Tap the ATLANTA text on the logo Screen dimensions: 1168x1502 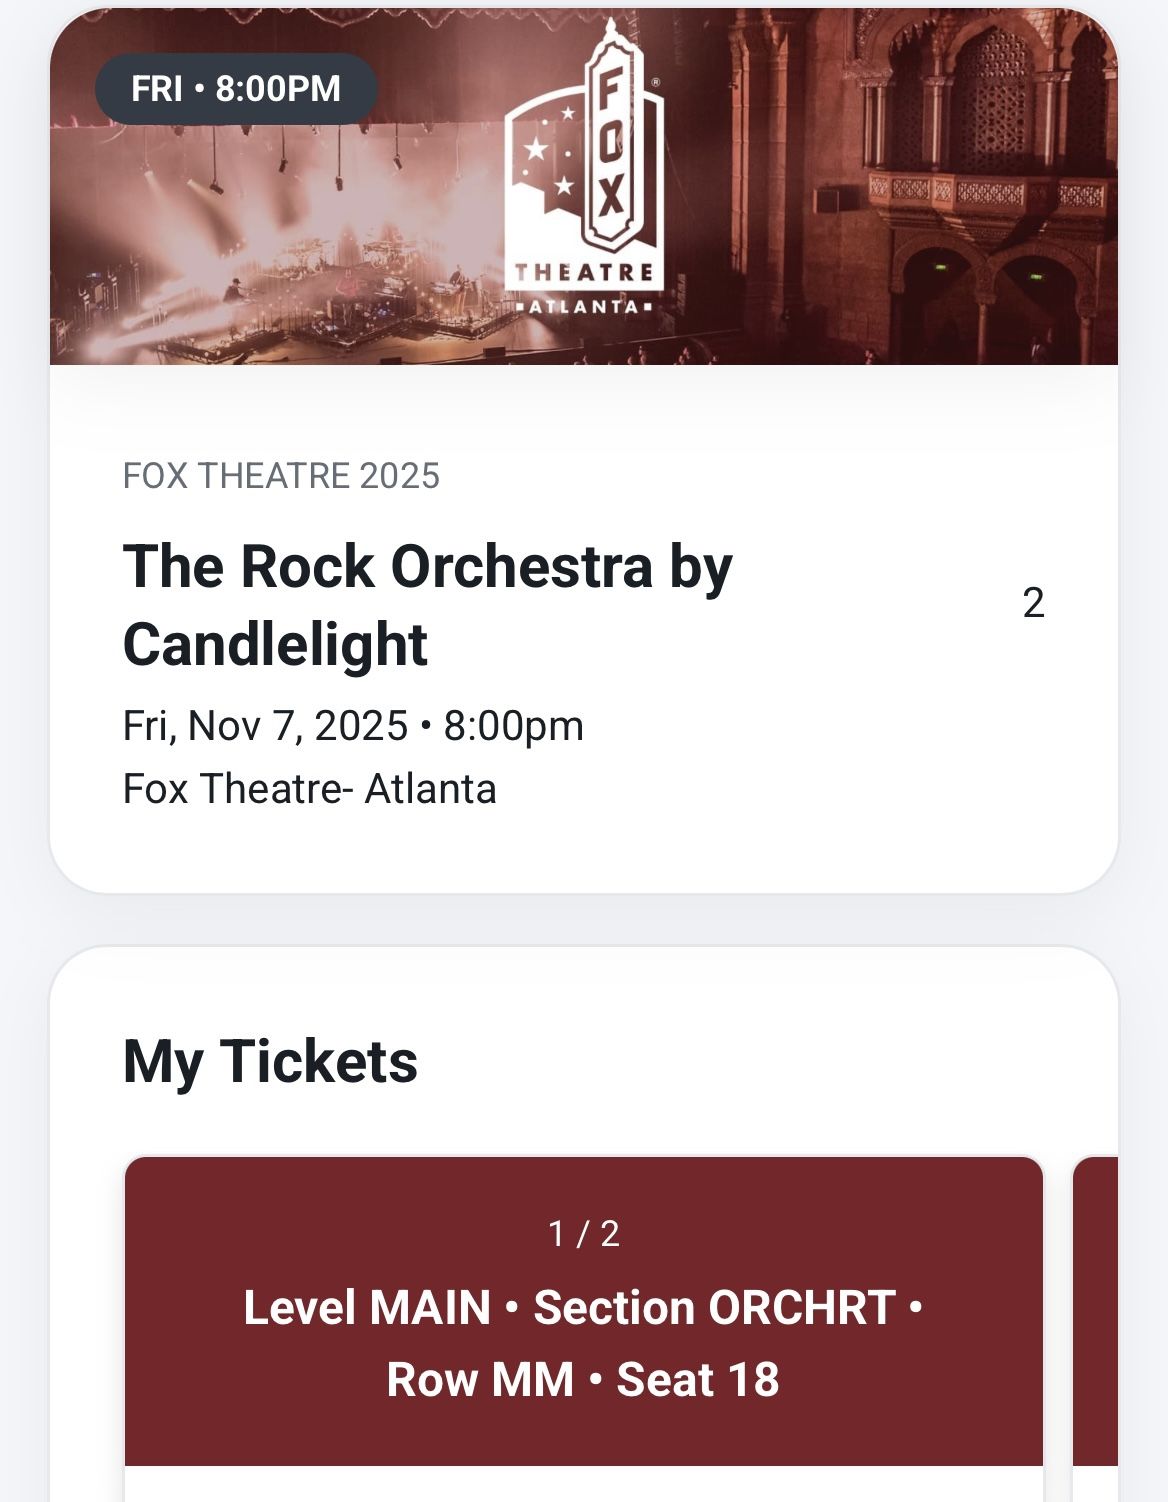coord(584,306)
